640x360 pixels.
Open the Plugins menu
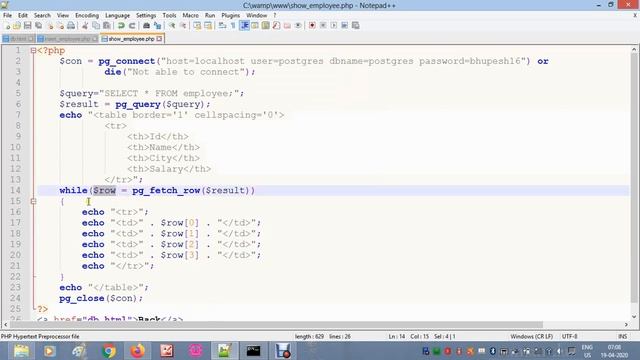[231, 16]
